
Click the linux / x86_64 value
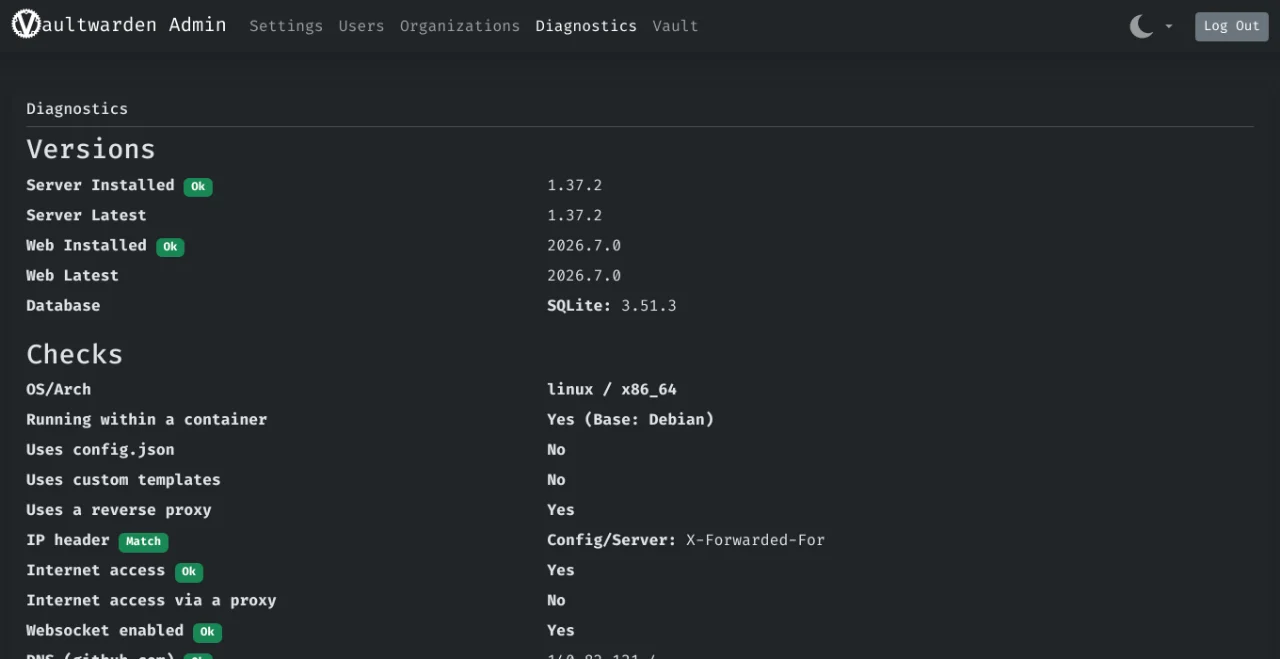click(x=612, y=389)
